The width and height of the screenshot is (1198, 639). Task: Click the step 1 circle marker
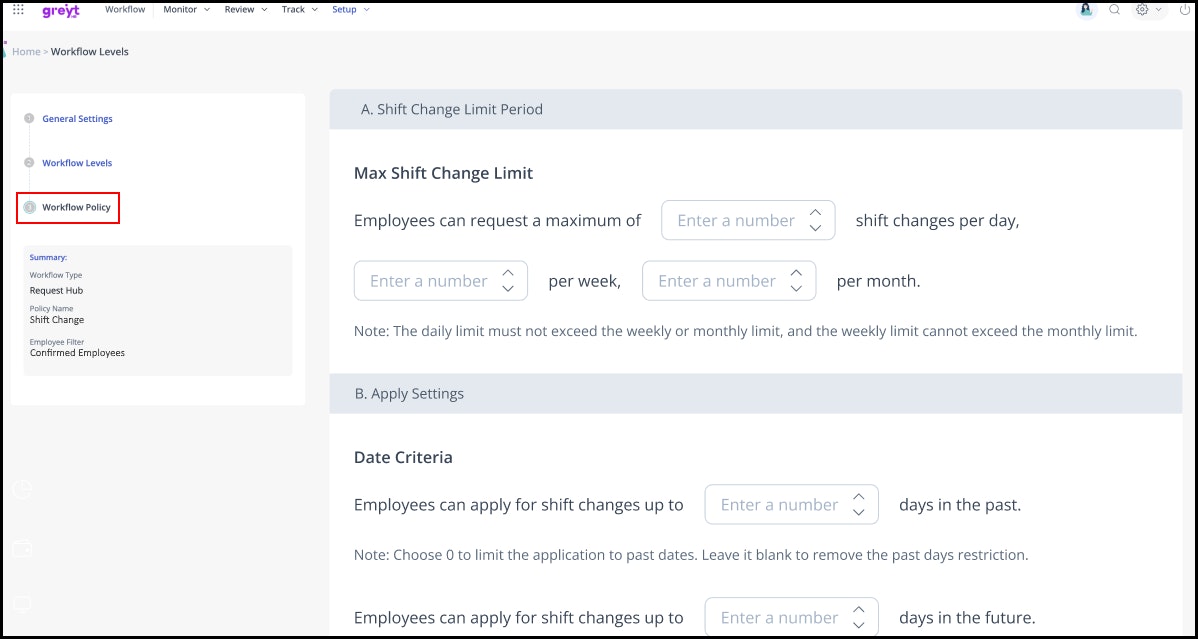coord(29,119)
